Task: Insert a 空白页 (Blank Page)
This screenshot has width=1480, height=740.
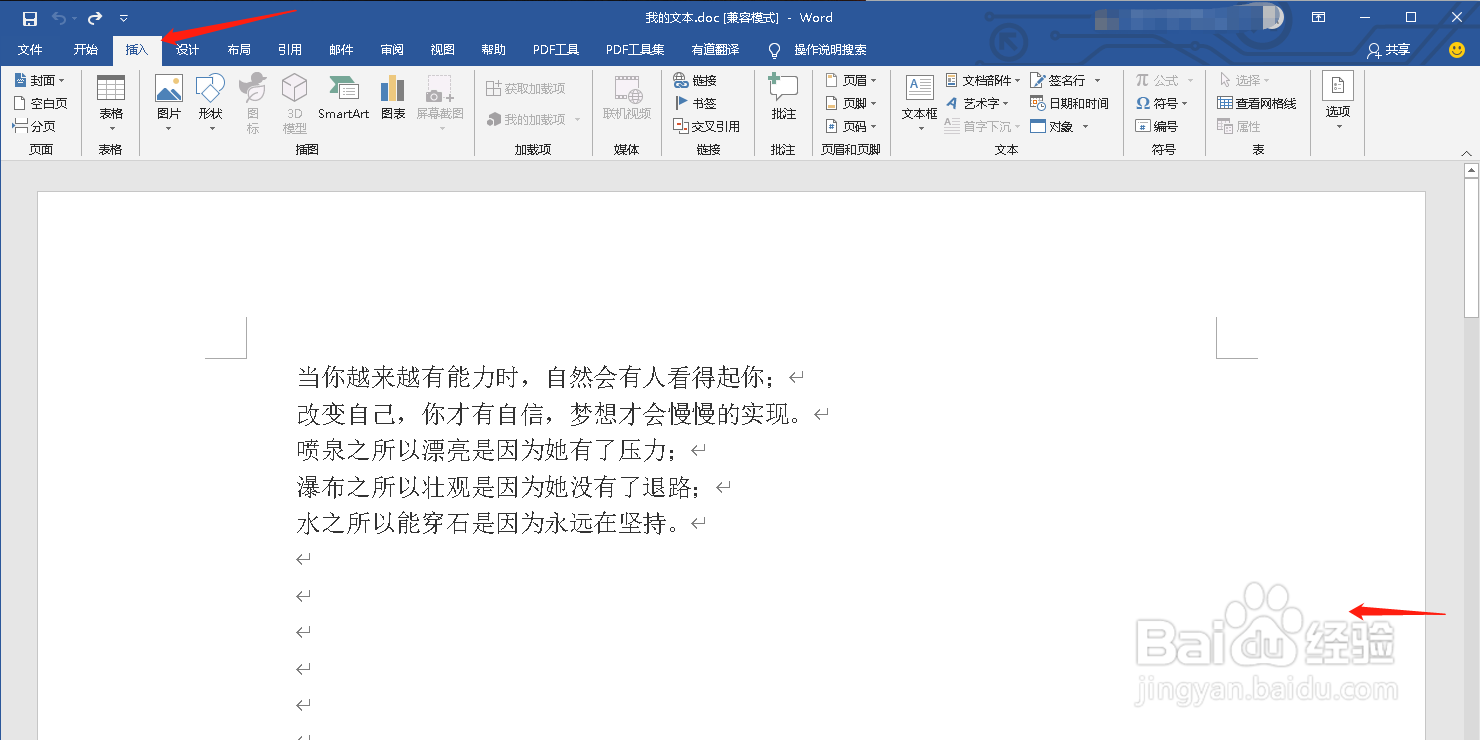Action: [x=41, y=103]
